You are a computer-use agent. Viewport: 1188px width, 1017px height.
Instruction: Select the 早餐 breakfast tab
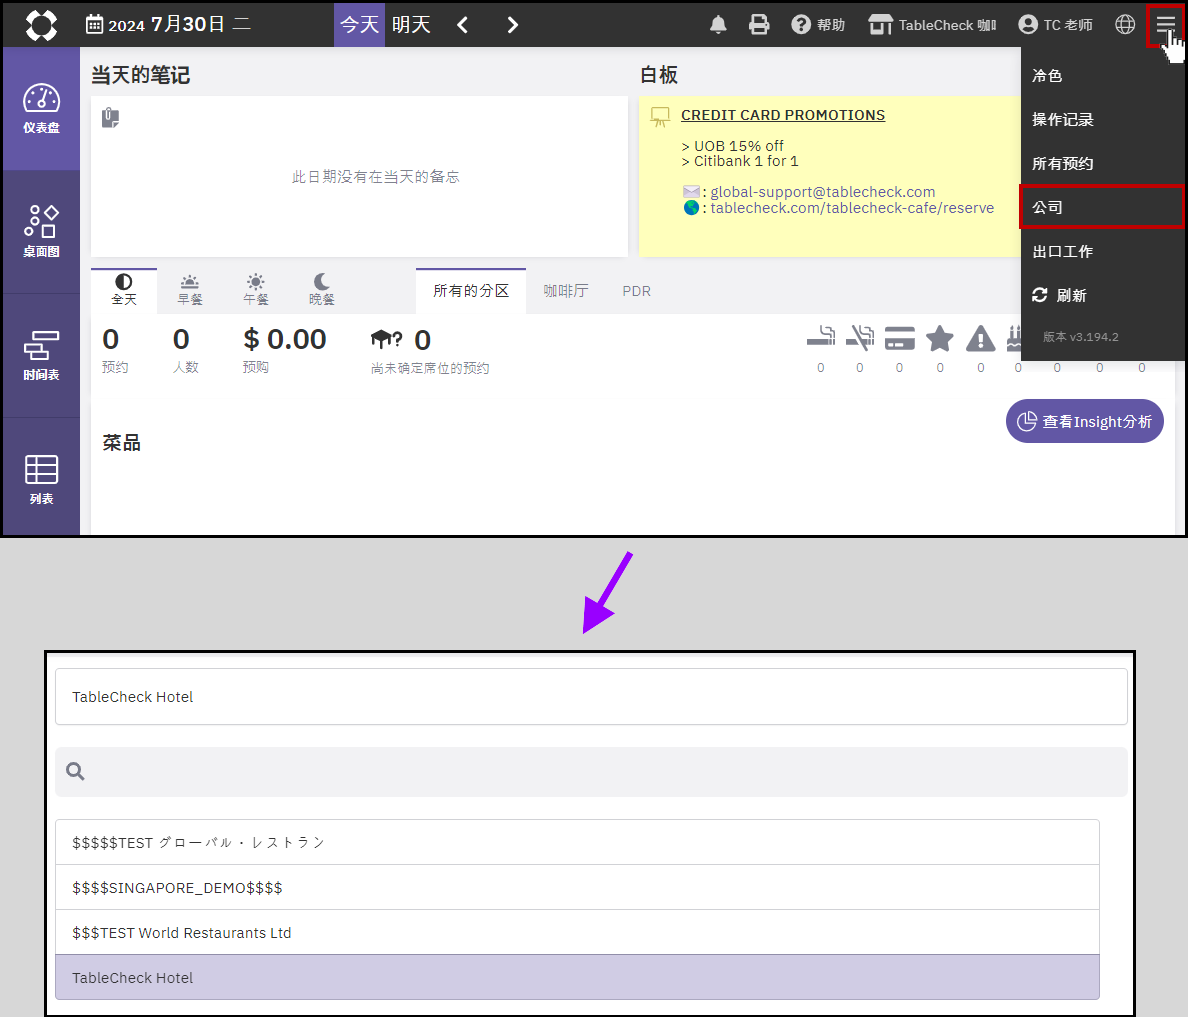click(x=189, y=290)
